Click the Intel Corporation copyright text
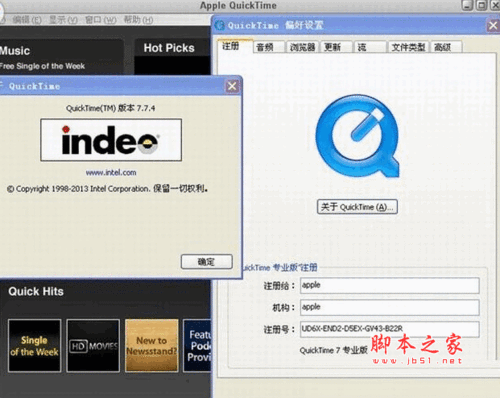The image size is (500, 398). (x=107, y=189)
